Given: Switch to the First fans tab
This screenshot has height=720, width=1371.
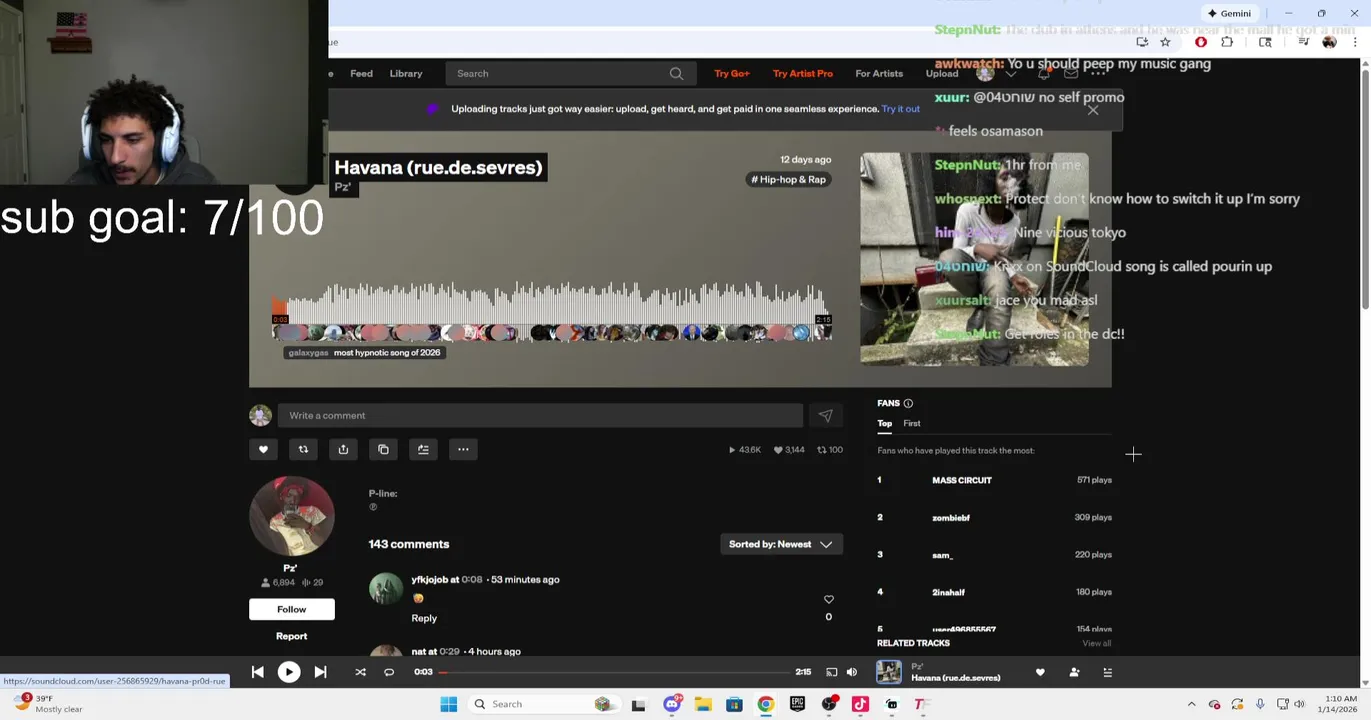Looking at the screenshot, I should (x=912, y=423).
